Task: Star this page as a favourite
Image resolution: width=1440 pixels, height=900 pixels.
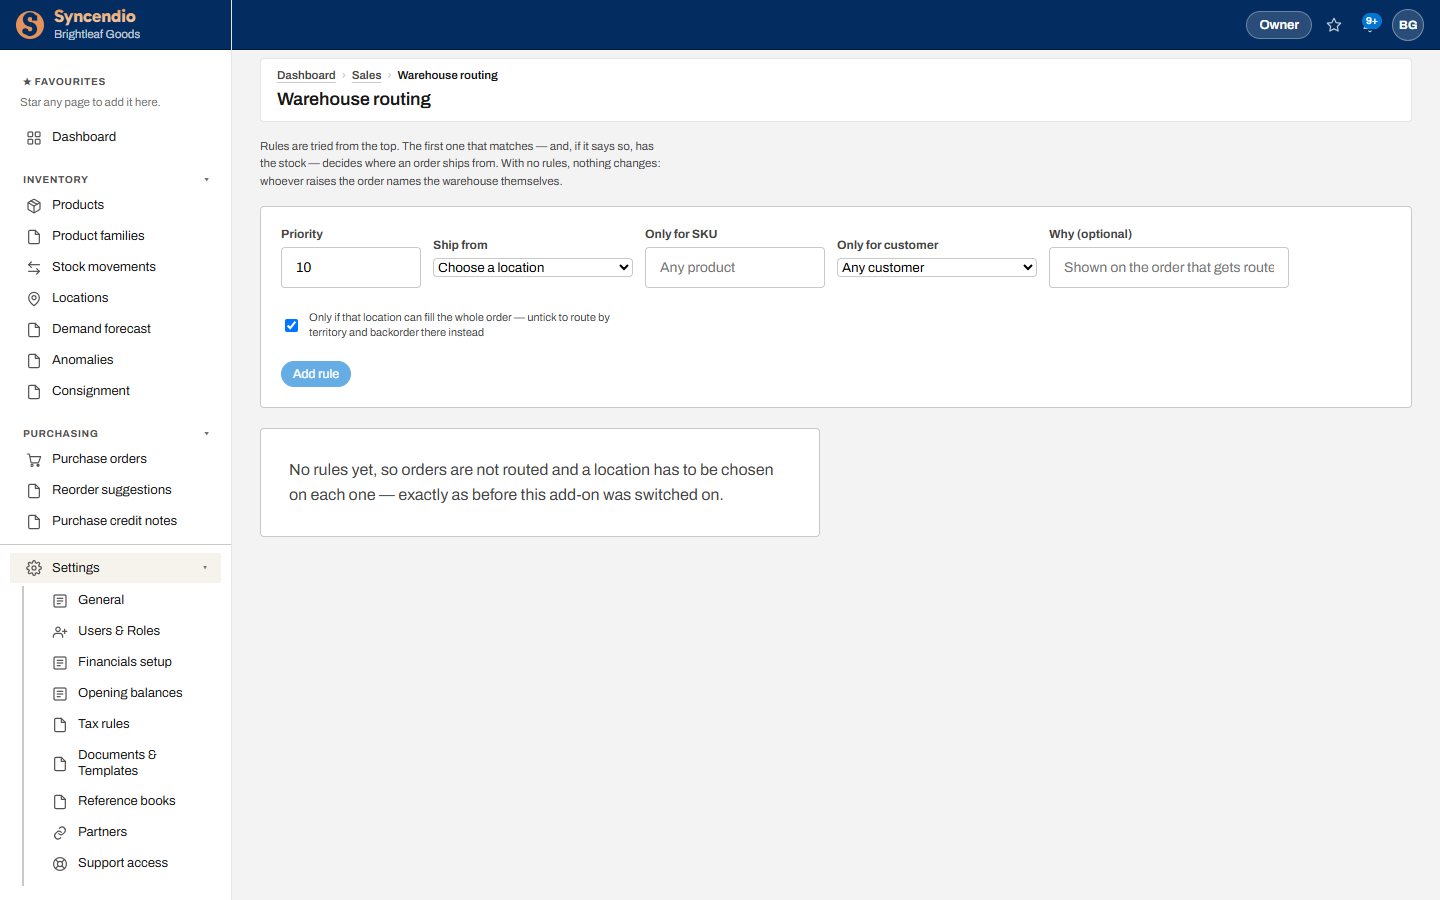Action: (1334, 25)
